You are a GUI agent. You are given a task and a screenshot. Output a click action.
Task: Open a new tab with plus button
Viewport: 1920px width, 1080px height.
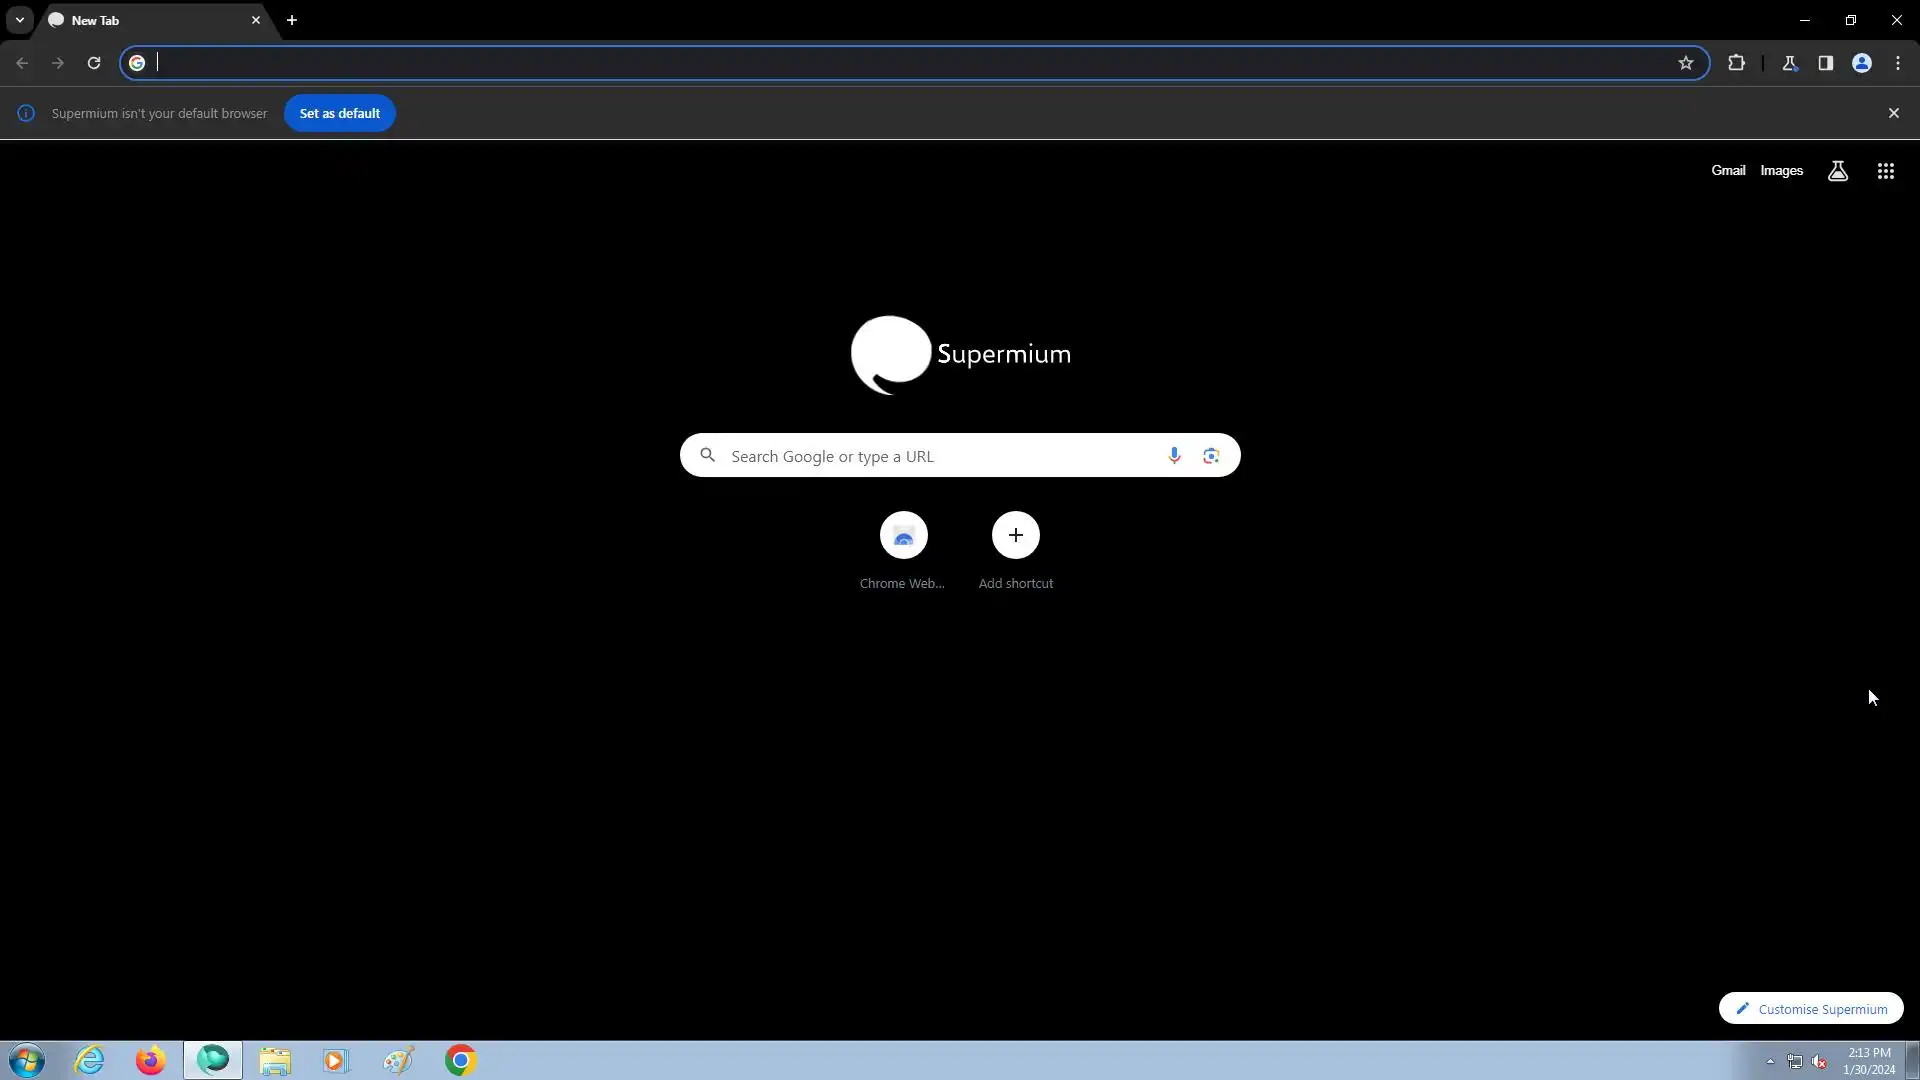292,20
